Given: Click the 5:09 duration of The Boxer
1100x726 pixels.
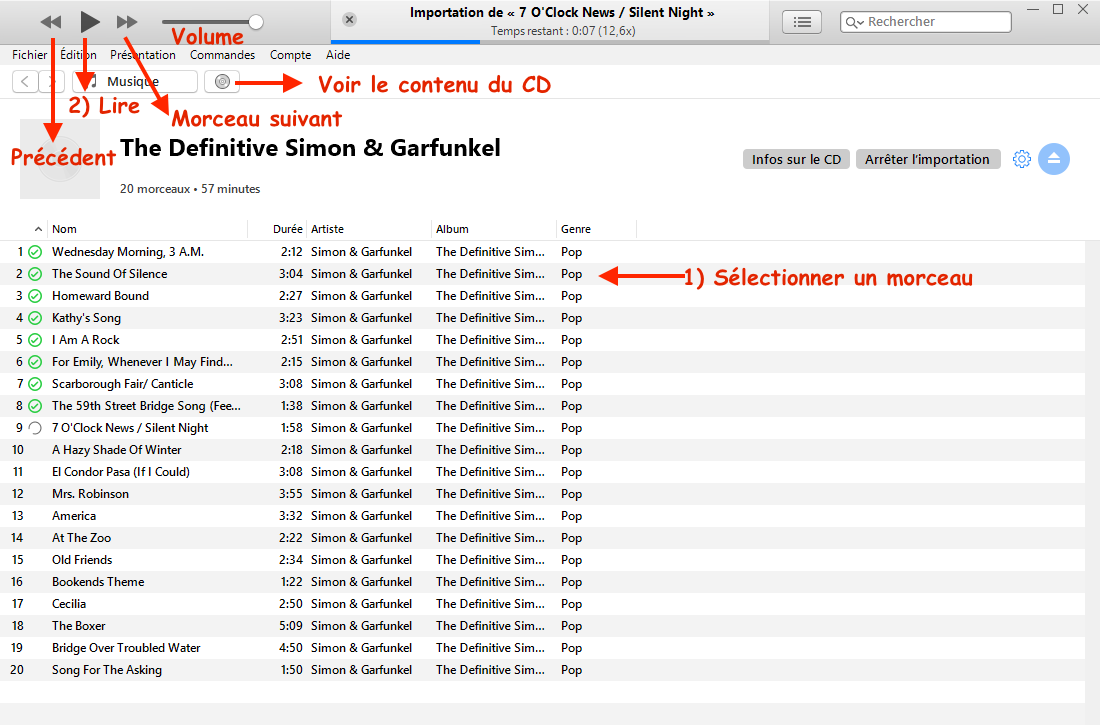Looking at the screenshot, I should [x=291, y=626].
